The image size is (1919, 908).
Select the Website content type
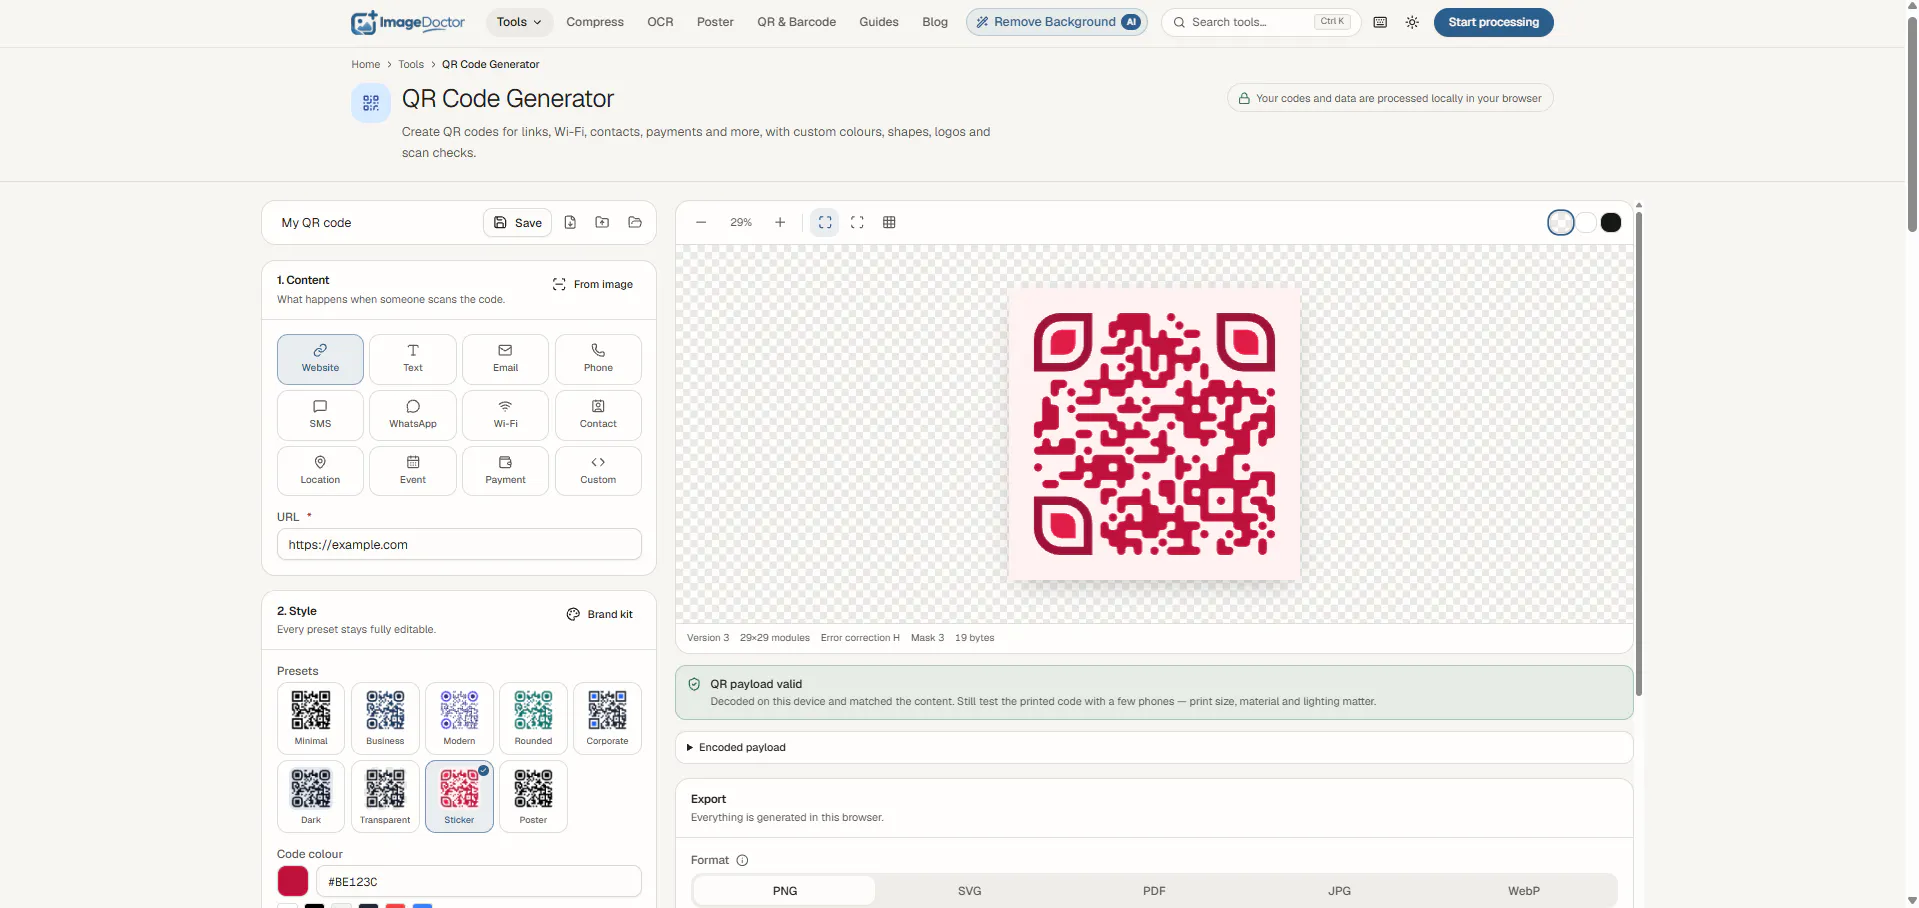(320, 359)
